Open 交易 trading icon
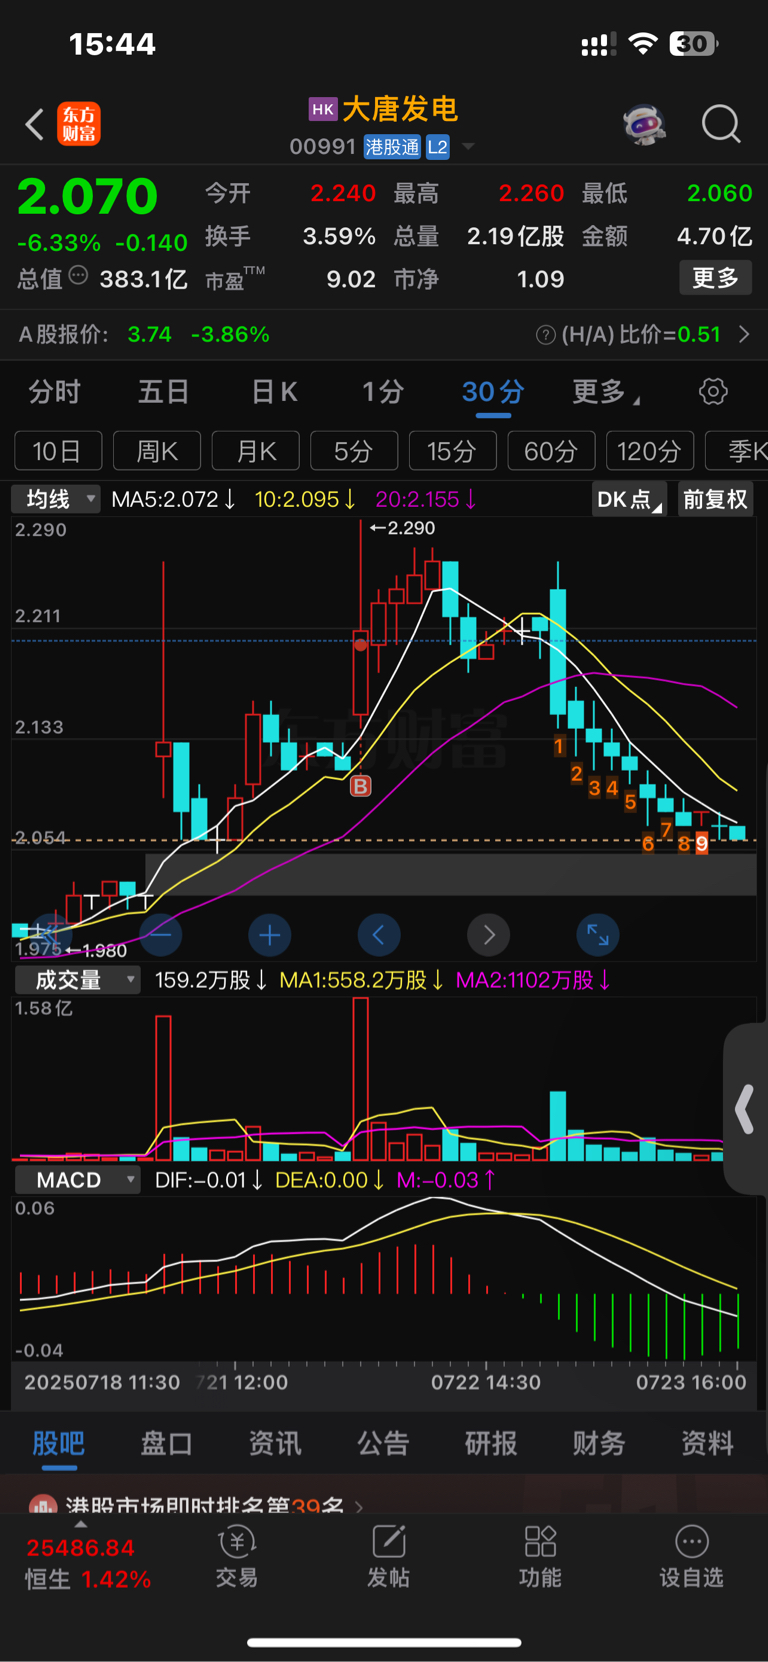This screenshot has width=768, height=1662. click(237, 1558)
